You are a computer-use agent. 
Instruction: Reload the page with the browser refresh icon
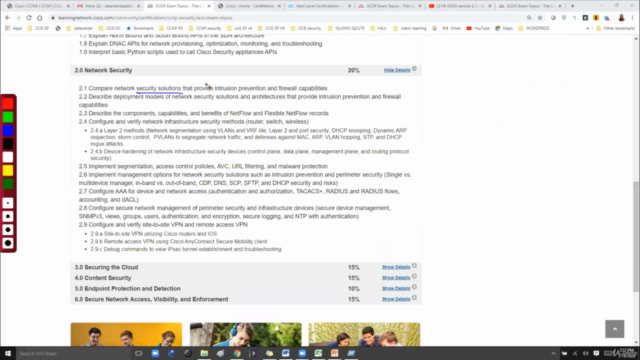click(x=29, y=18)
